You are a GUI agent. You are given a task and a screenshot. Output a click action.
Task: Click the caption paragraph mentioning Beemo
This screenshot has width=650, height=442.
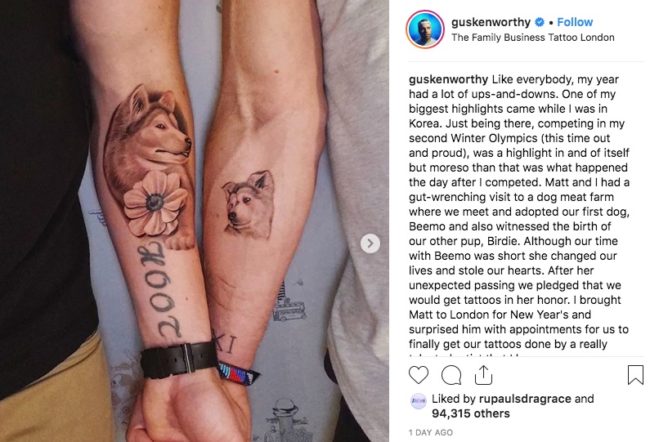coord(519,212)
